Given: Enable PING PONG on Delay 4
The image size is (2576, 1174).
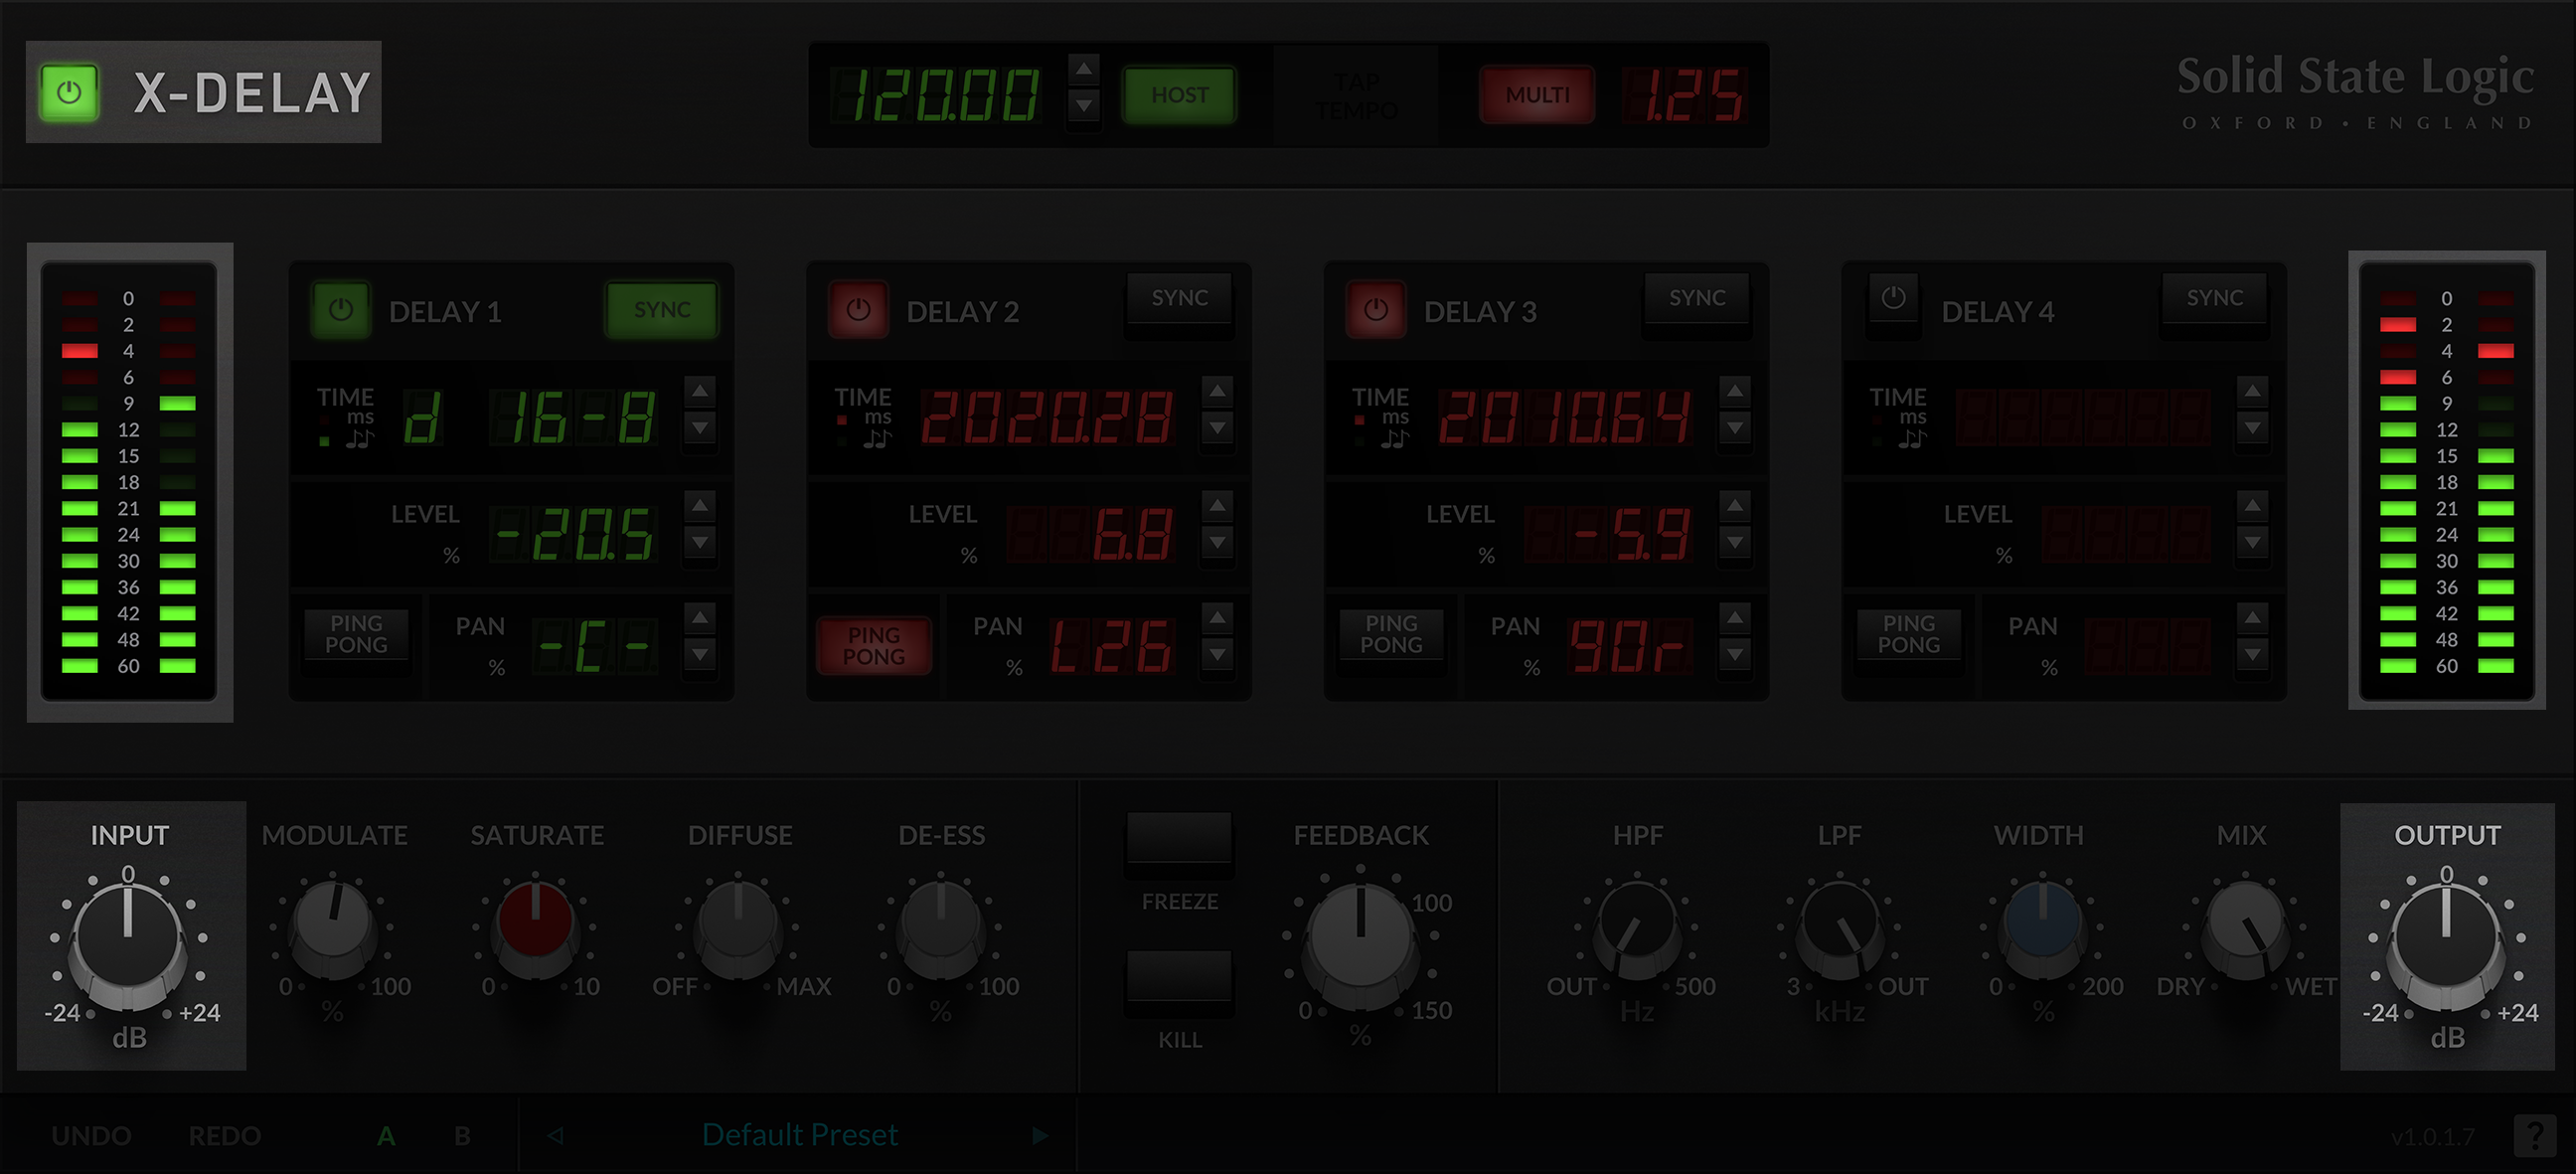Looking at the screenshot, I should click(1909, 634).
